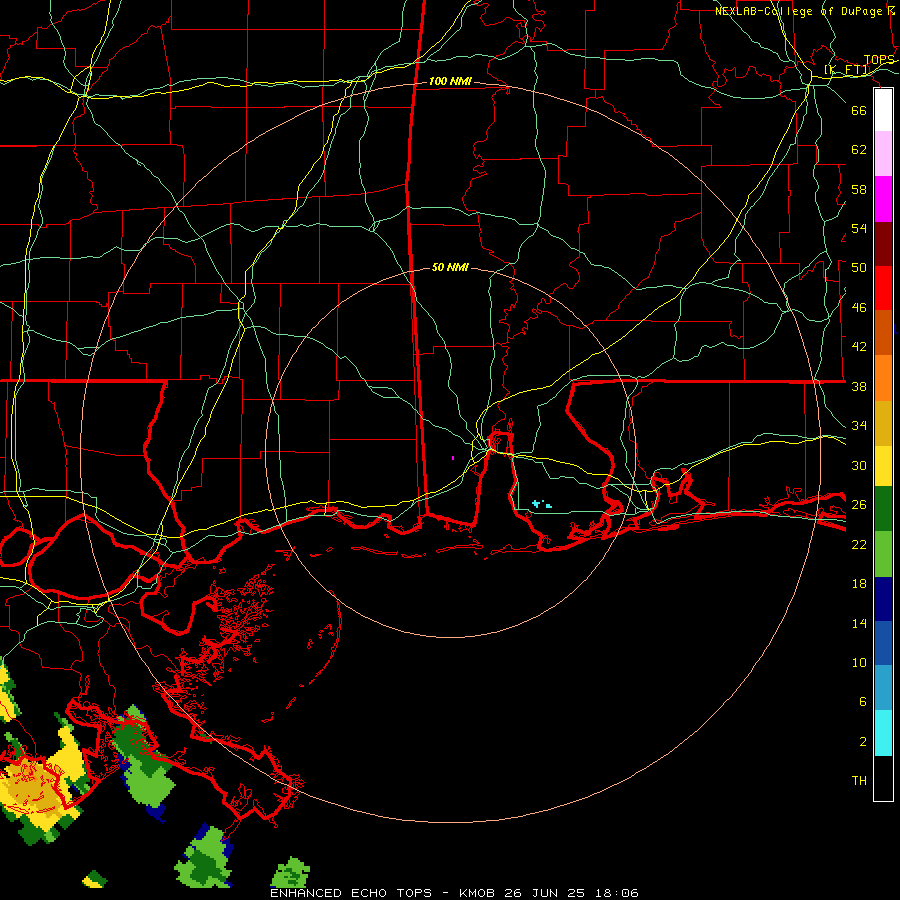
Task: Click the 50 NMI range ring label
Action: (x=451, y=267)
